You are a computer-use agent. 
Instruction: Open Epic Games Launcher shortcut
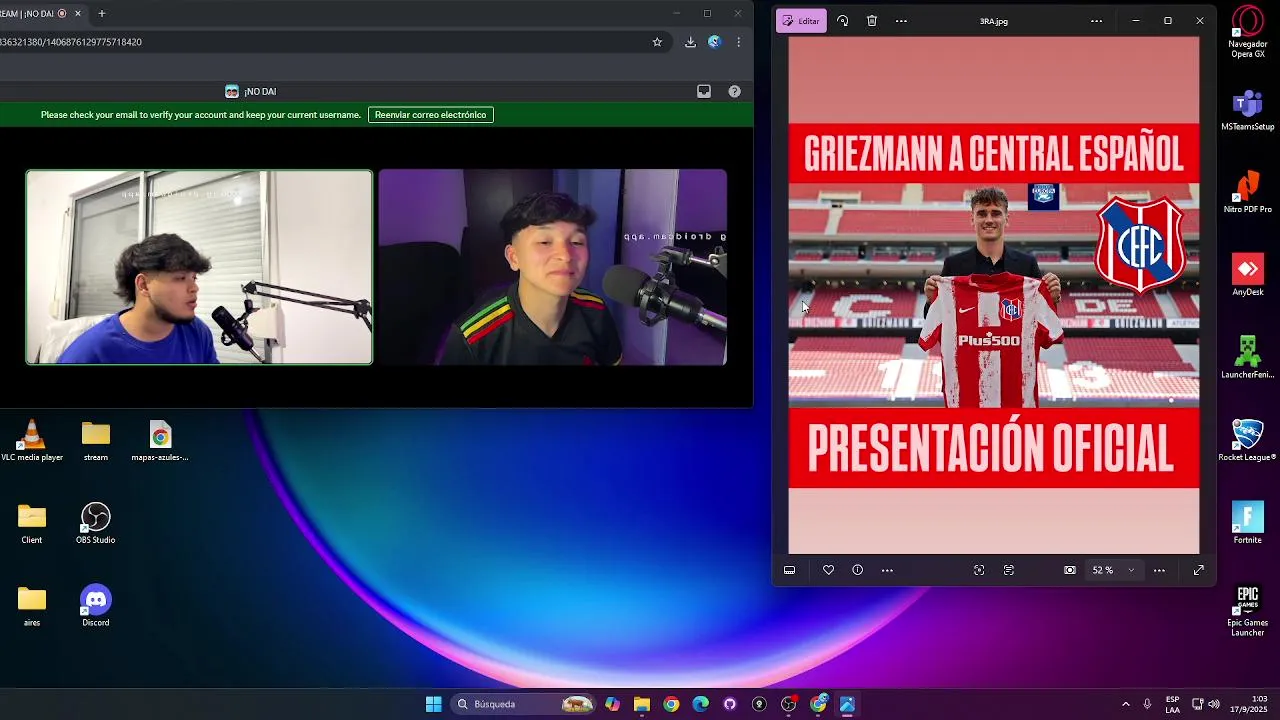click(1248, 611)
